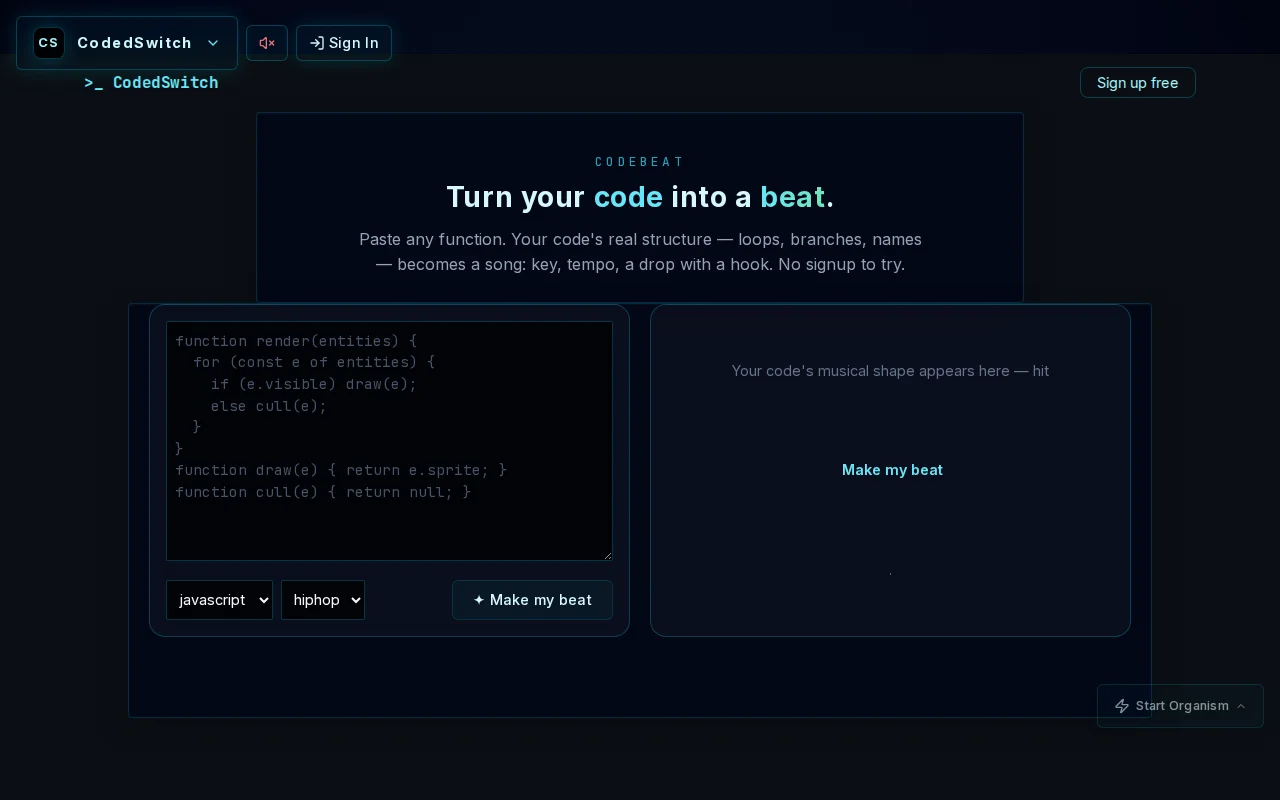Click the CODEBEAT label

pos(640,162)
